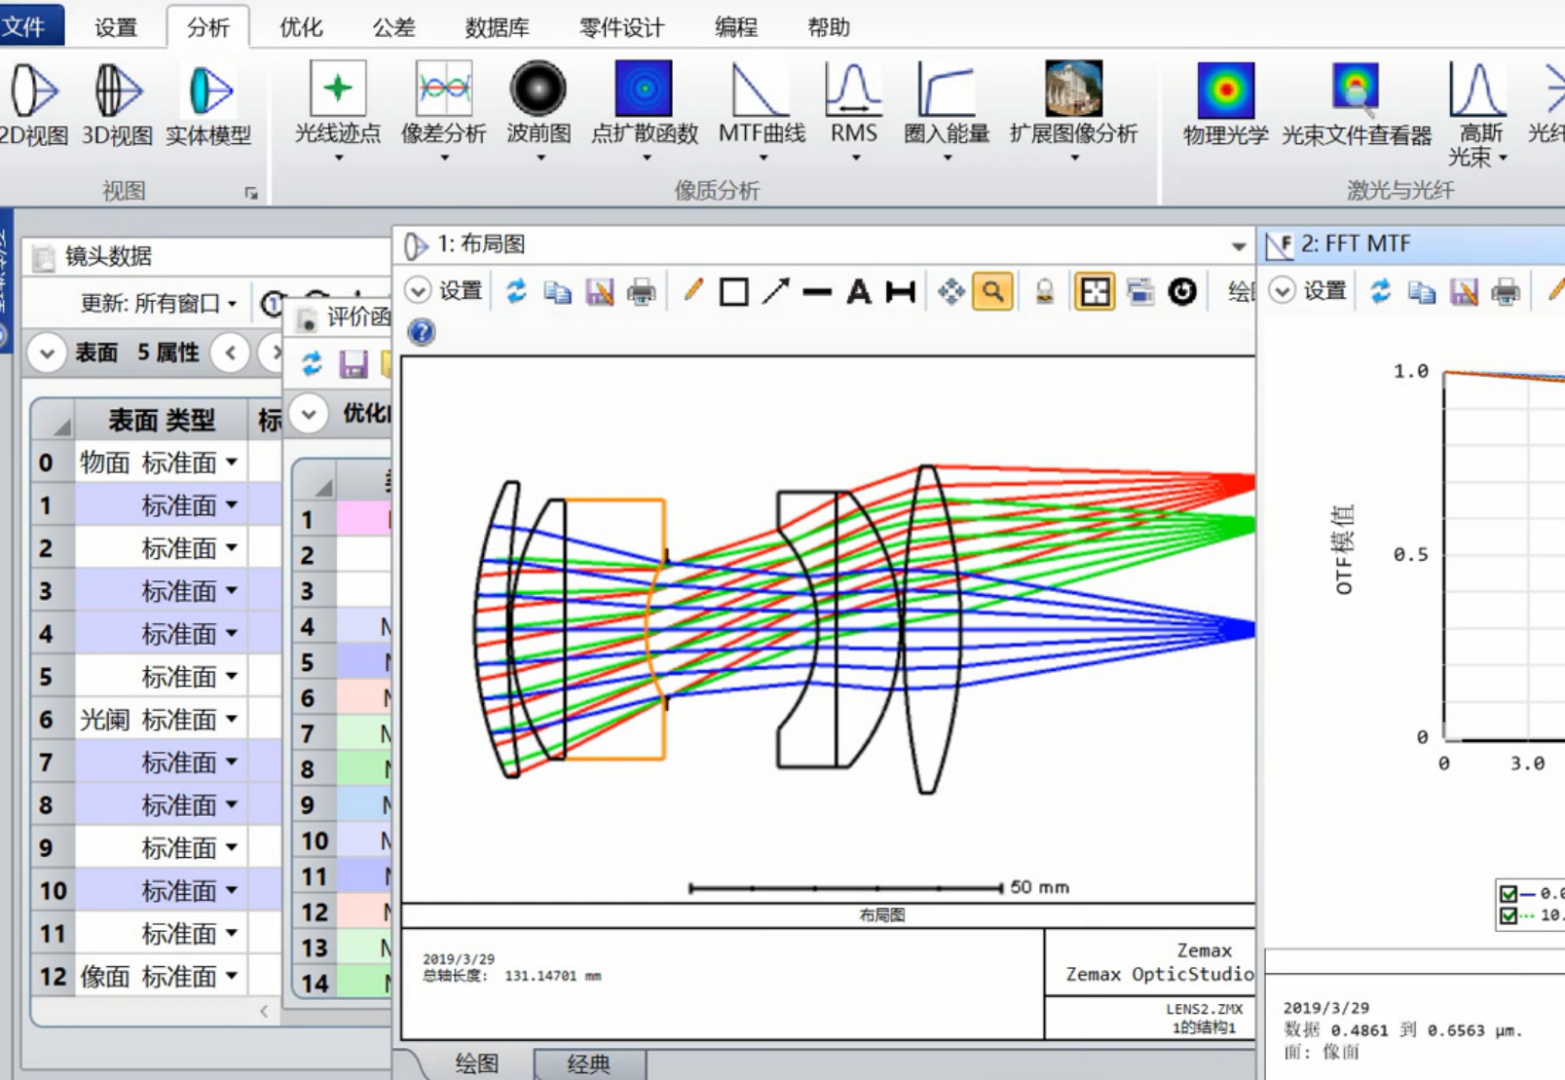Open the 3D视图 viewer
Screen dimensions: 1565x1080
(117, 104)
